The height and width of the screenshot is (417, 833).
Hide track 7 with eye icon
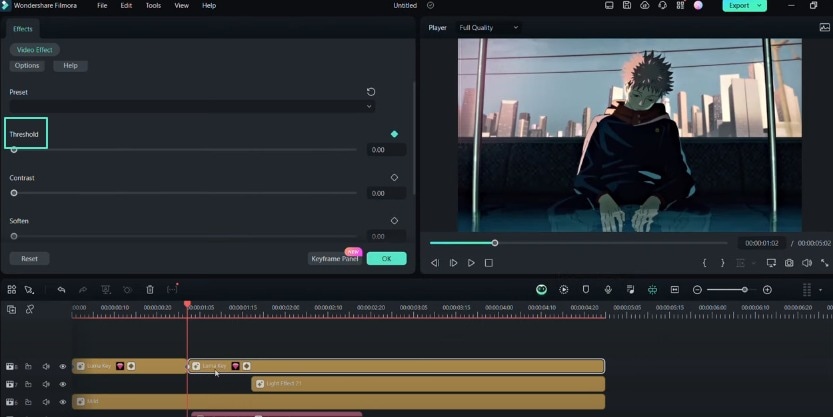(63, 384)
